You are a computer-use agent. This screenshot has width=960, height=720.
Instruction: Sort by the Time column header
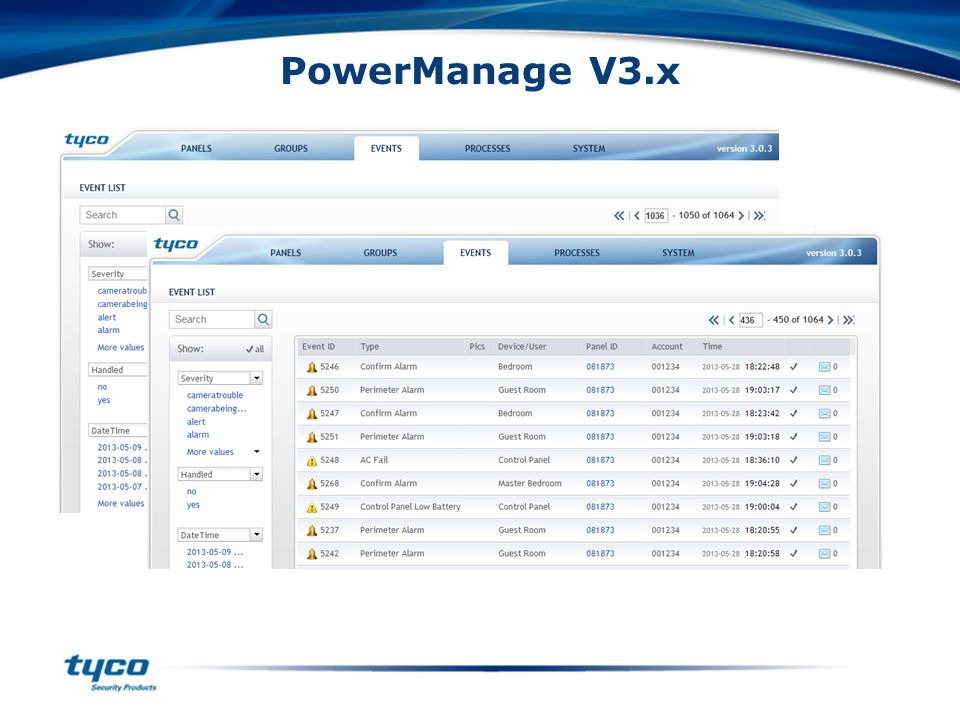[712, 347]
